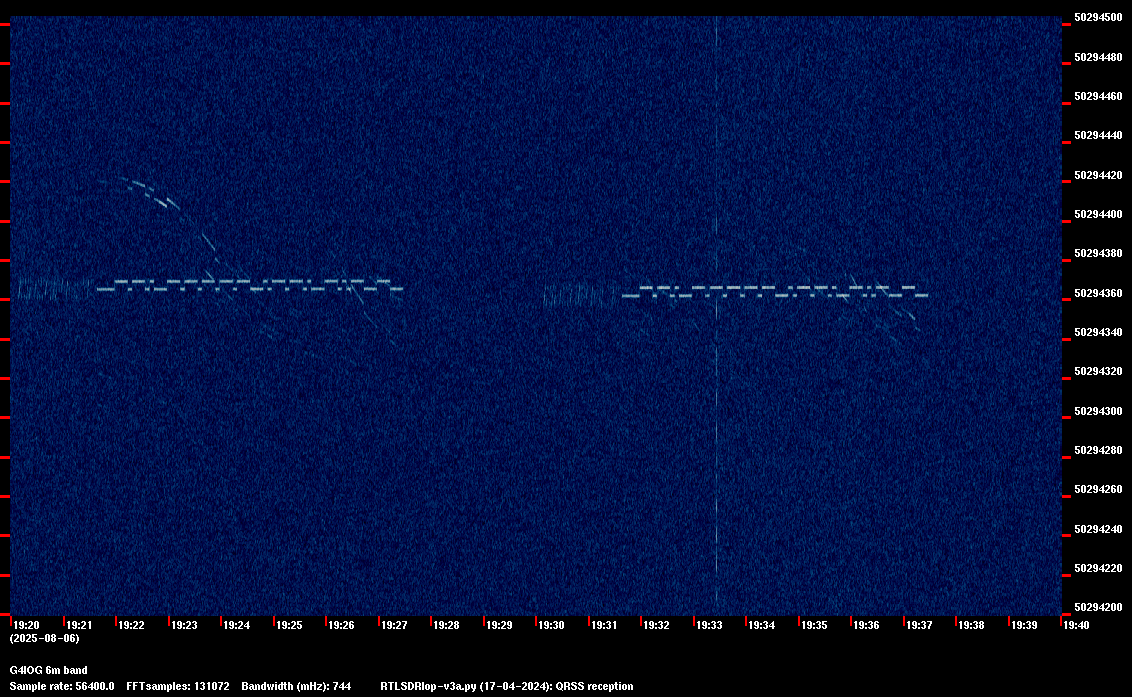Click the 19:24 time axis label

(x=237, y=625)
